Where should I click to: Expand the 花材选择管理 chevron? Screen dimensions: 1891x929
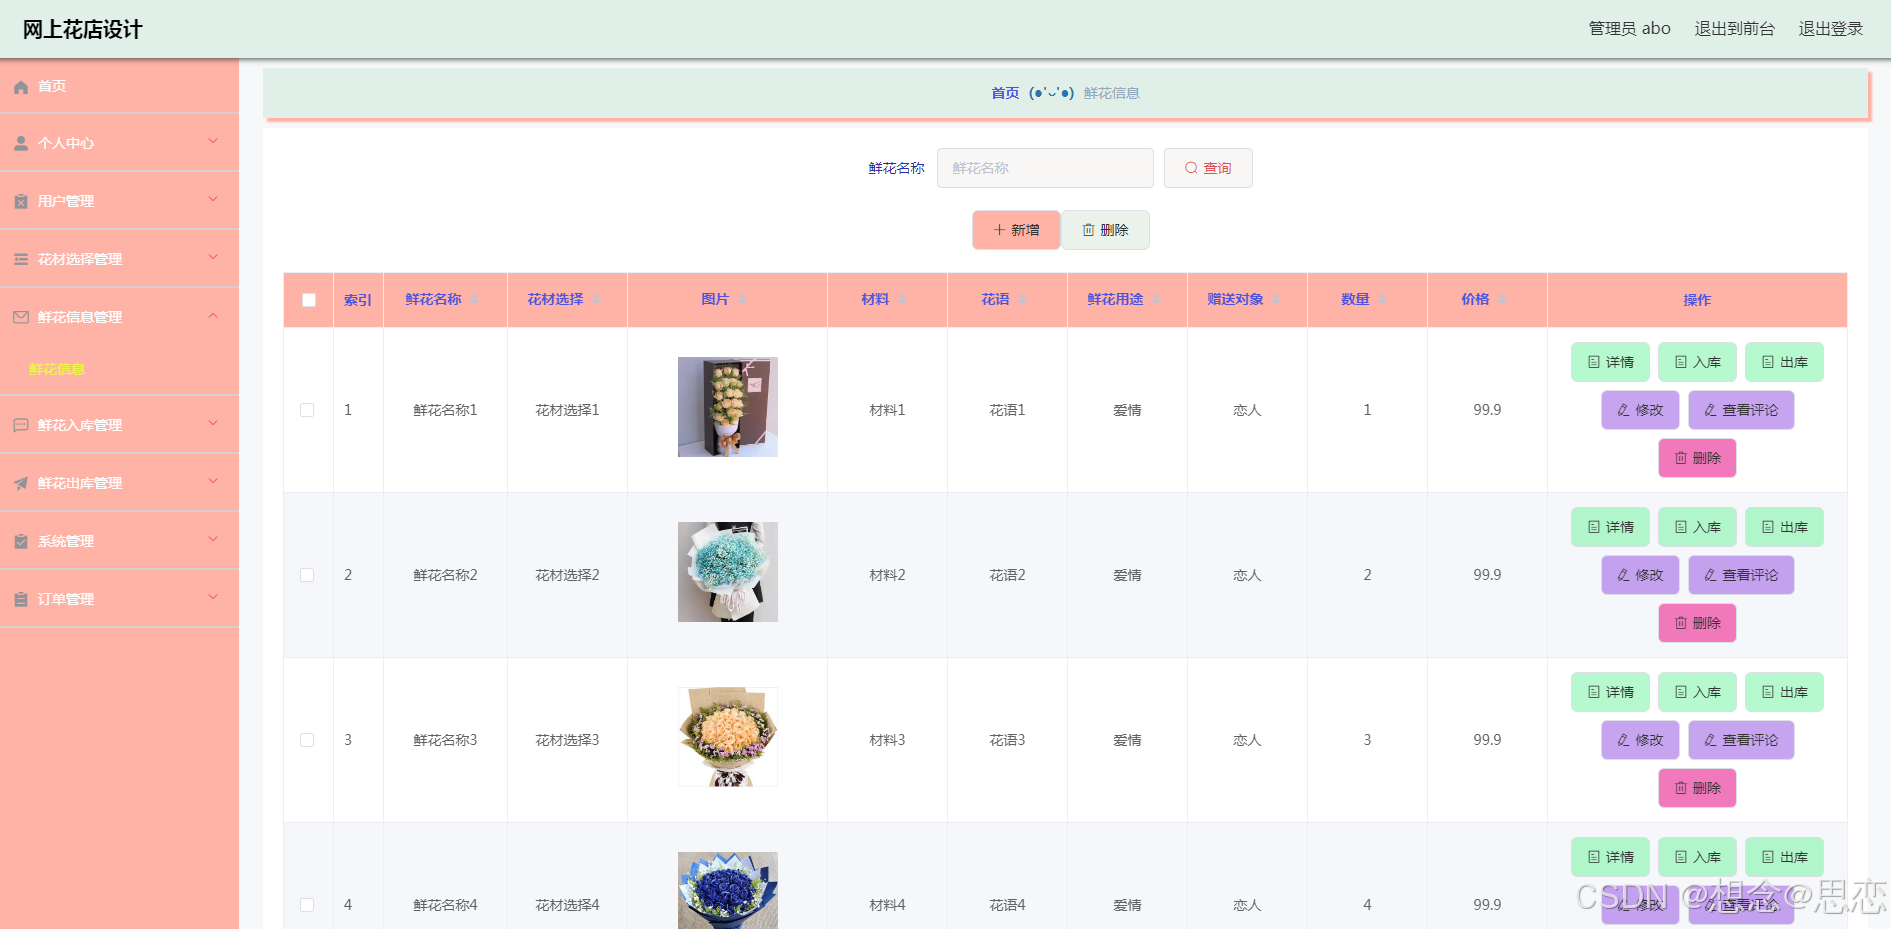pyautogui.click(x=213, y=258)
